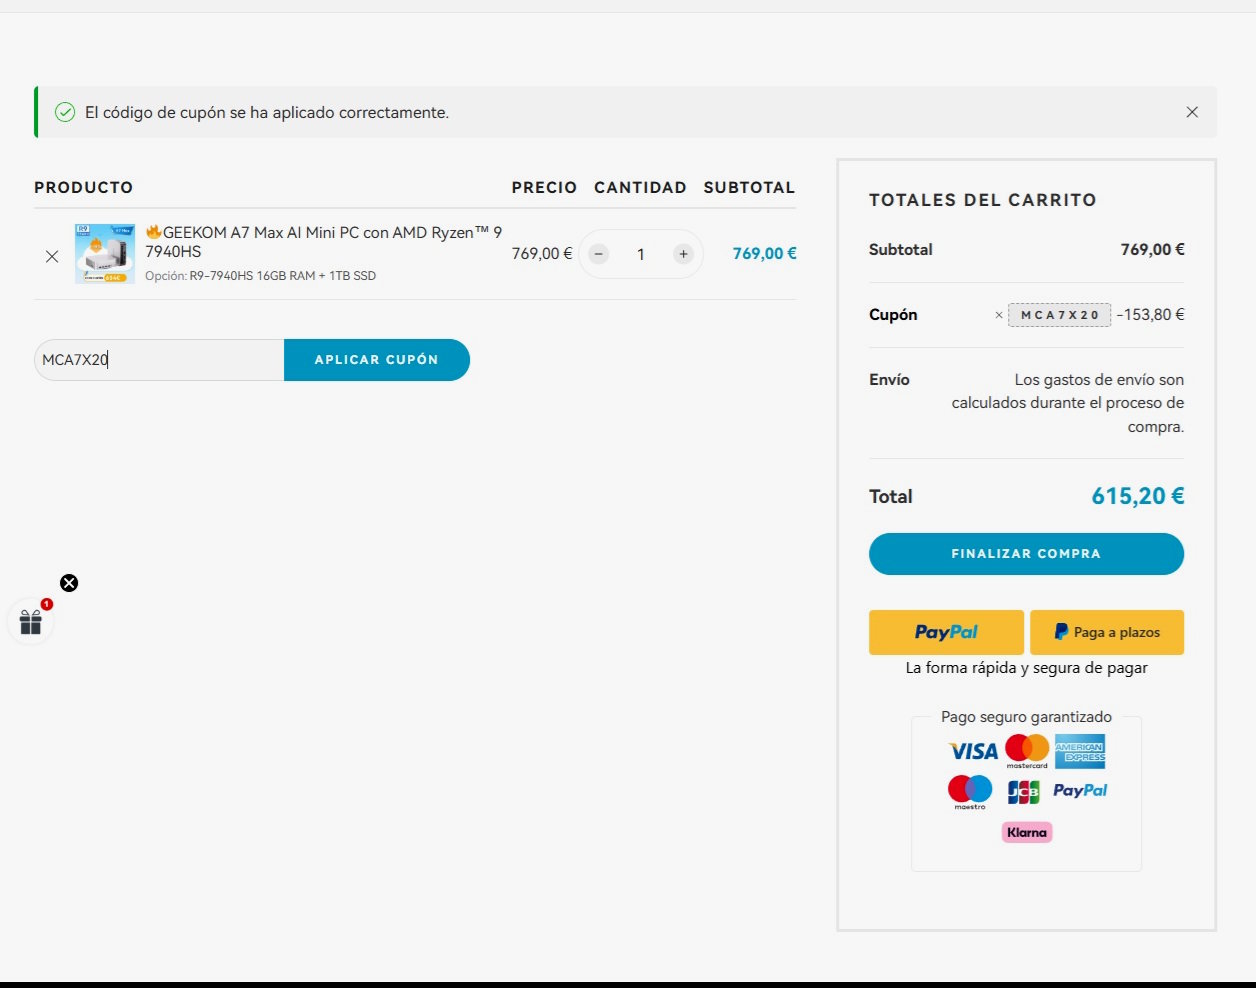The width and height of the screenshot is (1256, 988).
Task: Choose Paga a plazos option
Action: coord(1107,632)
